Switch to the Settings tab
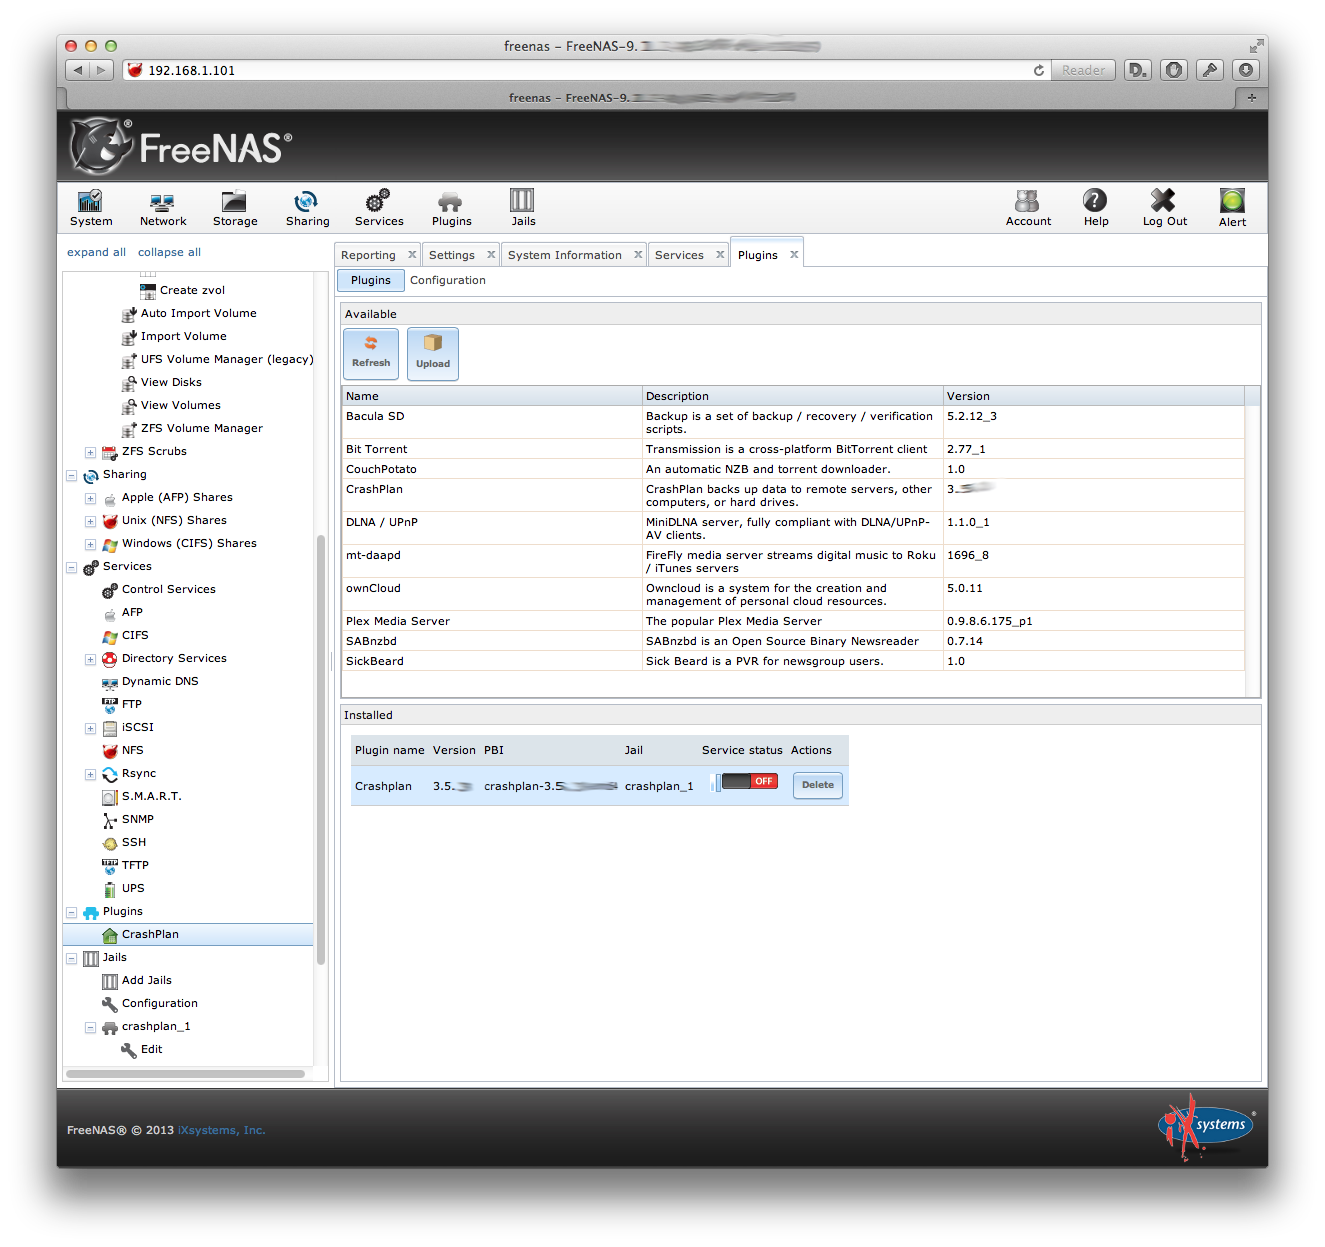This screenshot has width=1325, height=1247. 452,255
